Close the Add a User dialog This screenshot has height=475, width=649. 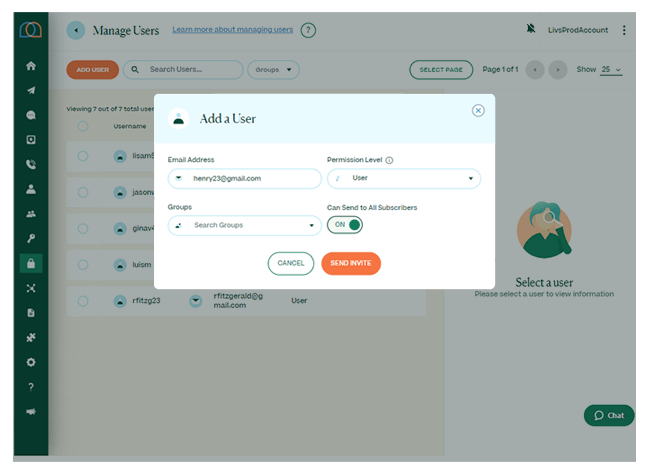tap(478, 110)
